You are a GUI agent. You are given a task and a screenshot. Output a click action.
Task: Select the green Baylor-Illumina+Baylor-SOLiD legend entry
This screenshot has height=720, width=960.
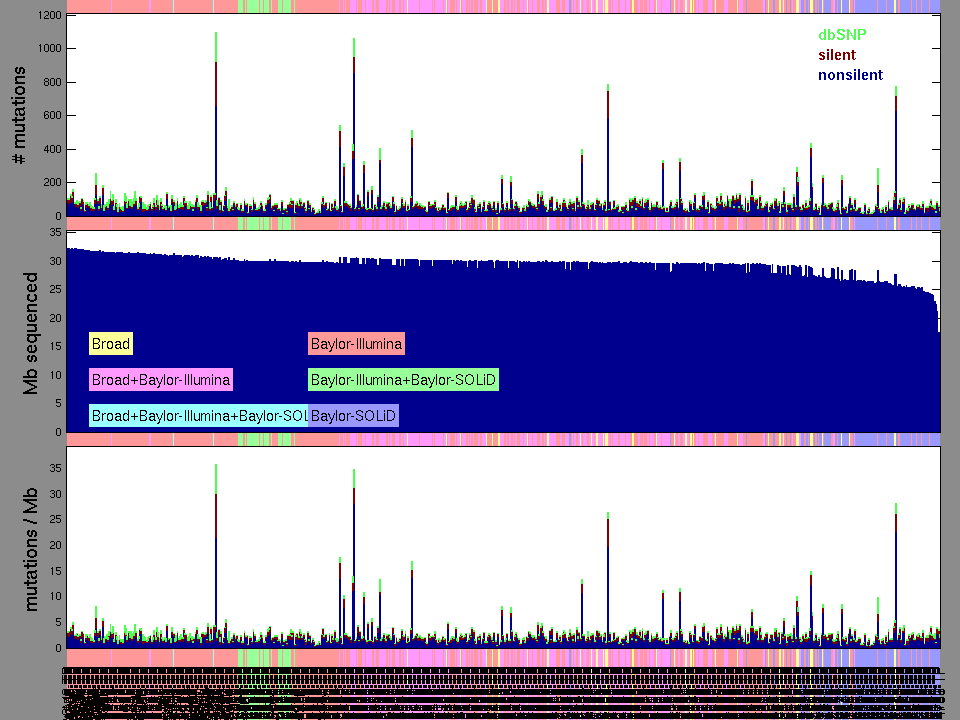[403, 380]
